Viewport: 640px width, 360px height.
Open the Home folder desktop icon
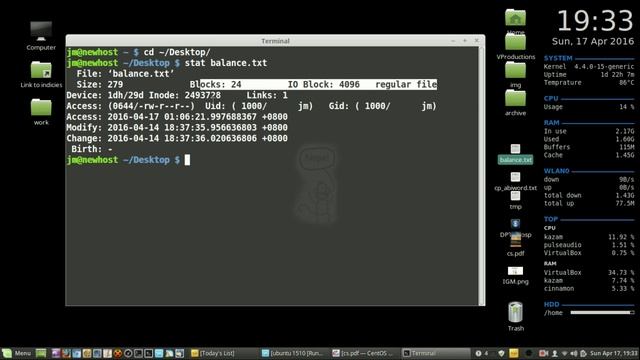click(515, 21)
